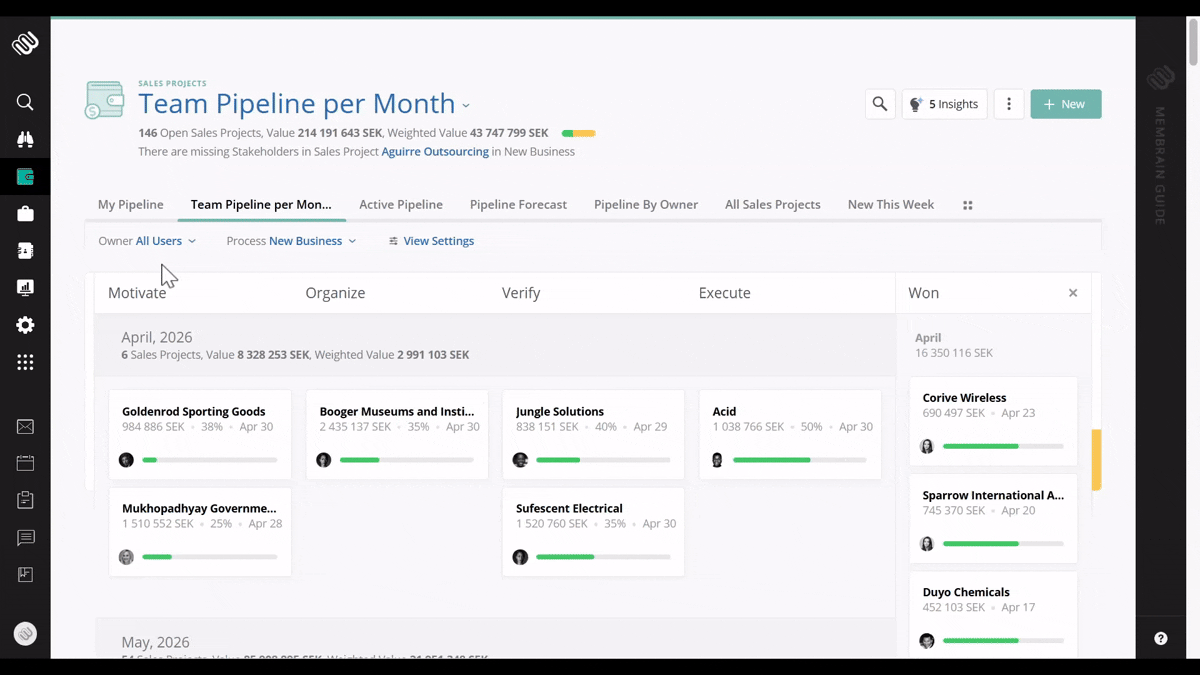Screen dimensions: 1200x675
Task: Switch to the Active Pipeline tab
Action: tap(401, 204)
